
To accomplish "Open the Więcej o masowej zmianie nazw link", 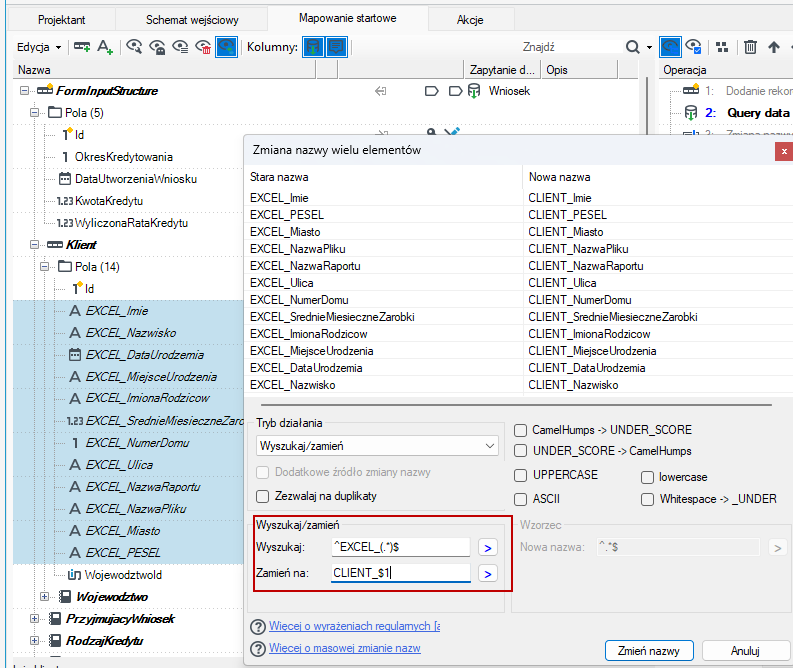I will coord(344,648).
